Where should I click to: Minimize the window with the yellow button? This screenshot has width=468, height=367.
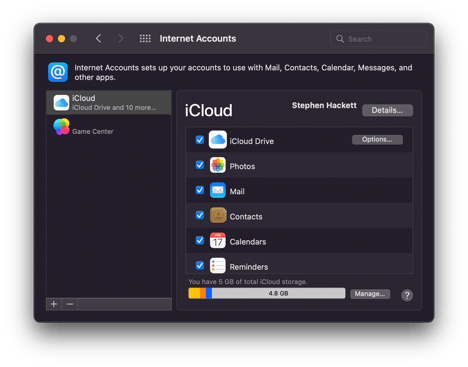[x=61, y=39]
